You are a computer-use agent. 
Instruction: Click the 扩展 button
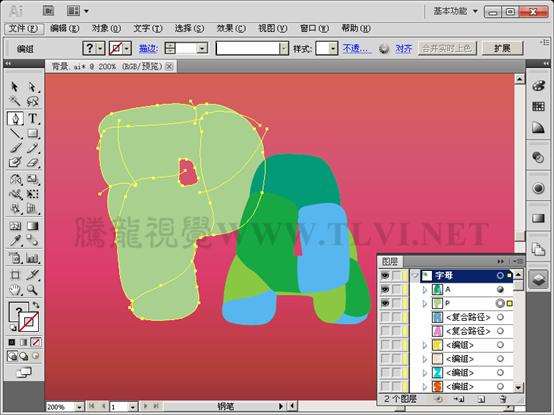click(502, 48)
